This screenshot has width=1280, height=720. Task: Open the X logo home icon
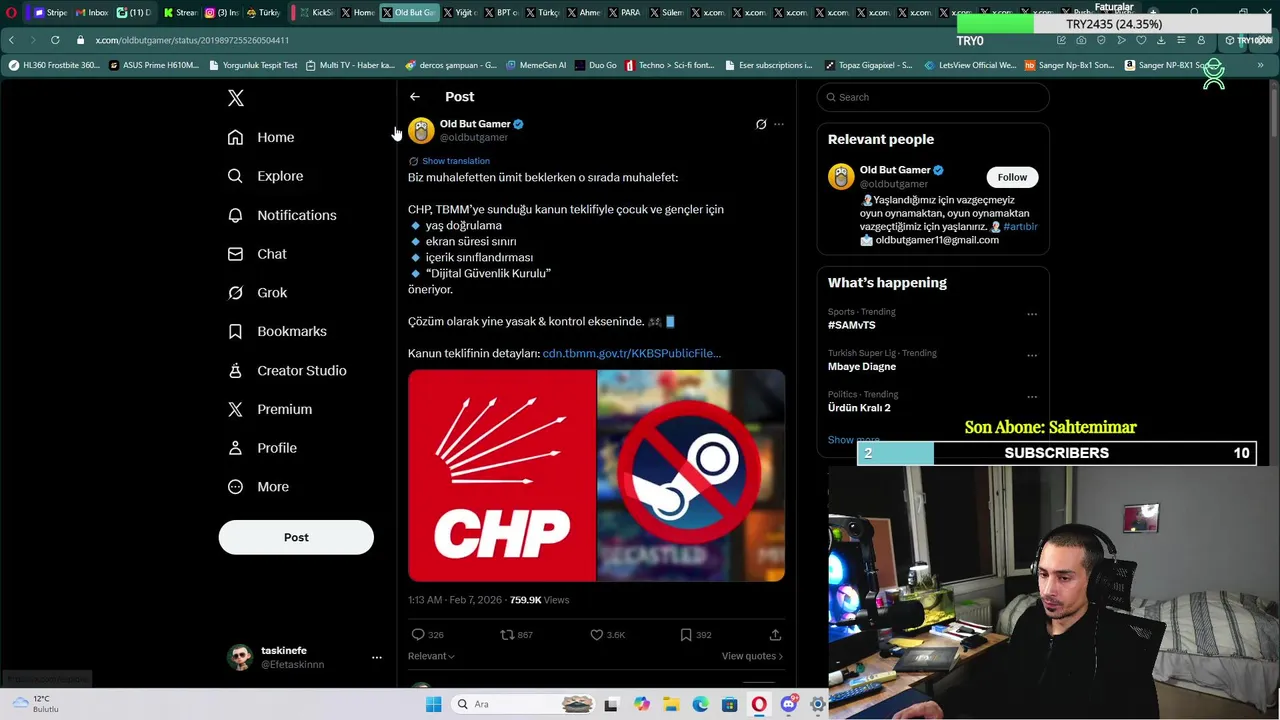[x=236, y=97]
